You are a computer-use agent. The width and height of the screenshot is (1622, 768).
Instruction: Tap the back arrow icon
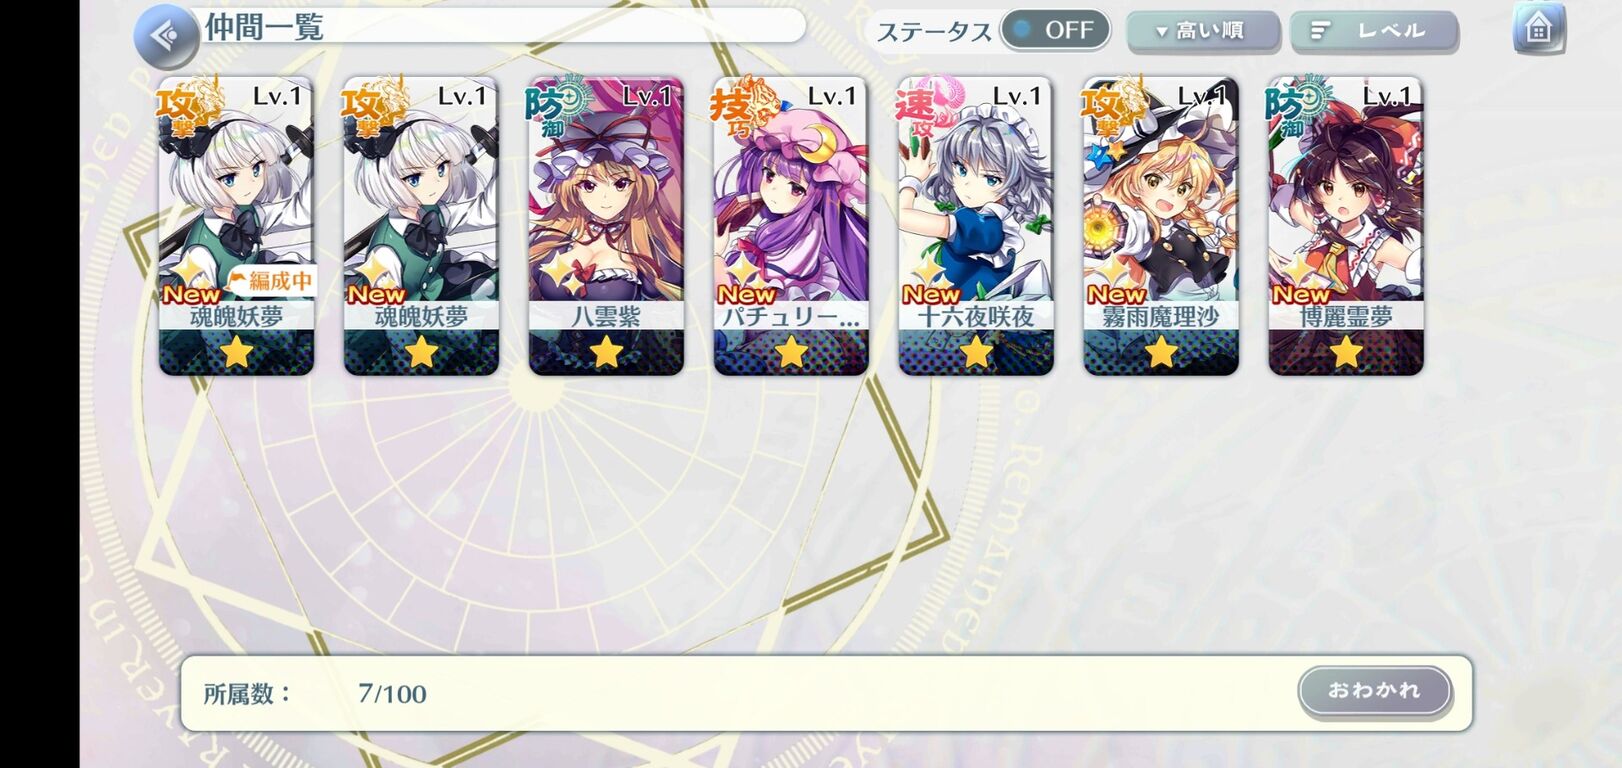164,36
